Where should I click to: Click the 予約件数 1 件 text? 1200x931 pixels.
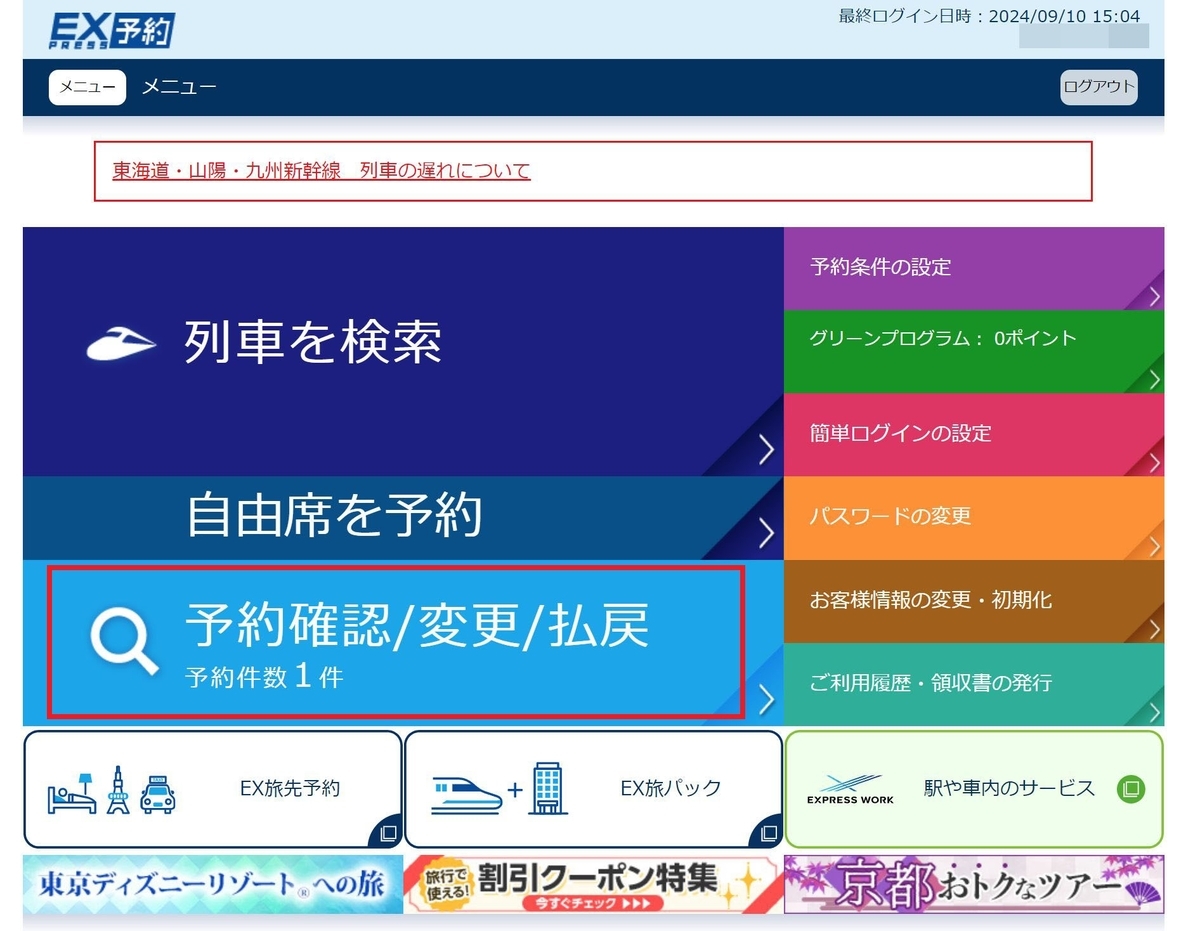pos(264,677)
